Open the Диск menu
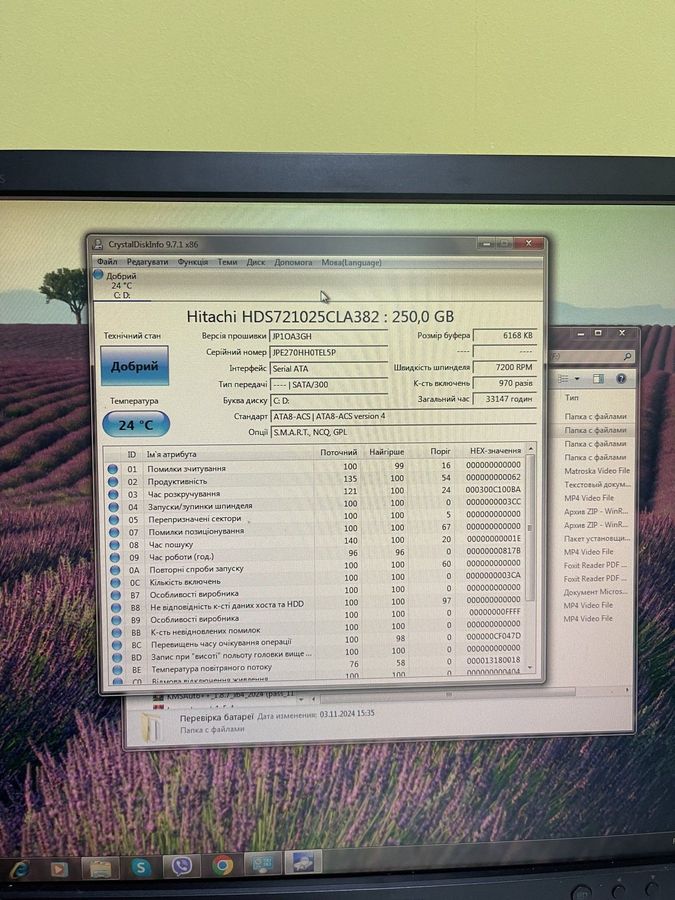The image size is (675, 900). 256,262
